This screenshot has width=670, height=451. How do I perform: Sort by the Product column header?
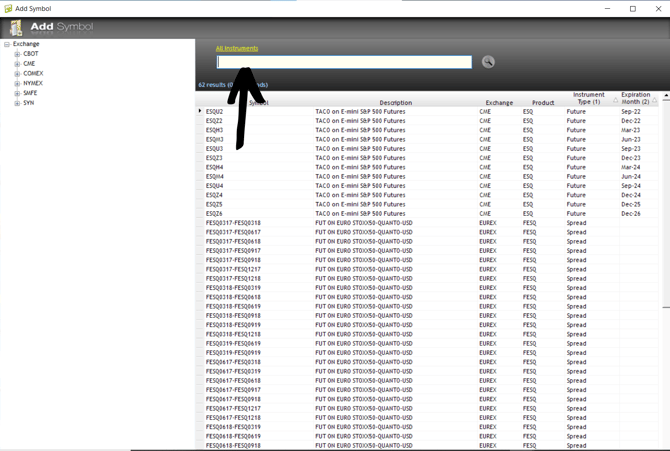(x=543, y=102)
